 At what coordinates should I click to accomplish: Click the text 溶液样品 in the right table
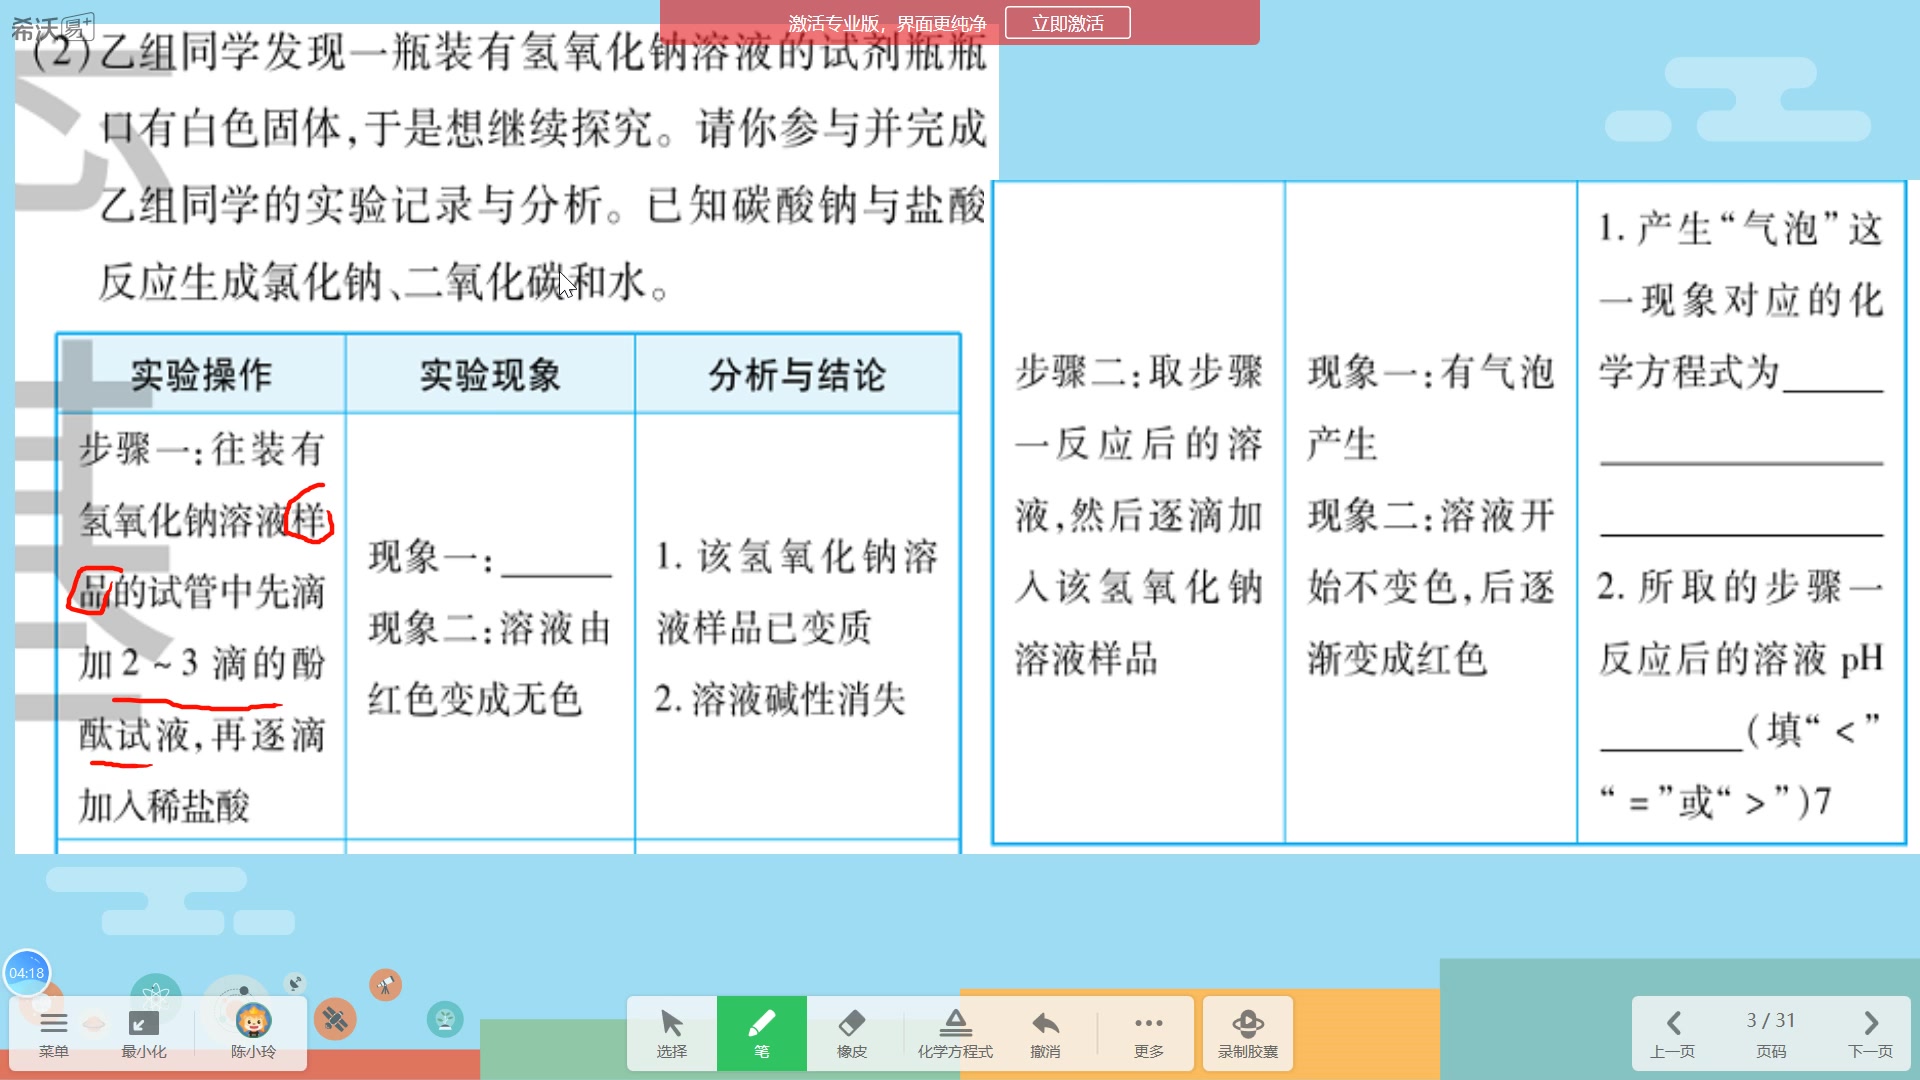click(x=1086, y=659)
